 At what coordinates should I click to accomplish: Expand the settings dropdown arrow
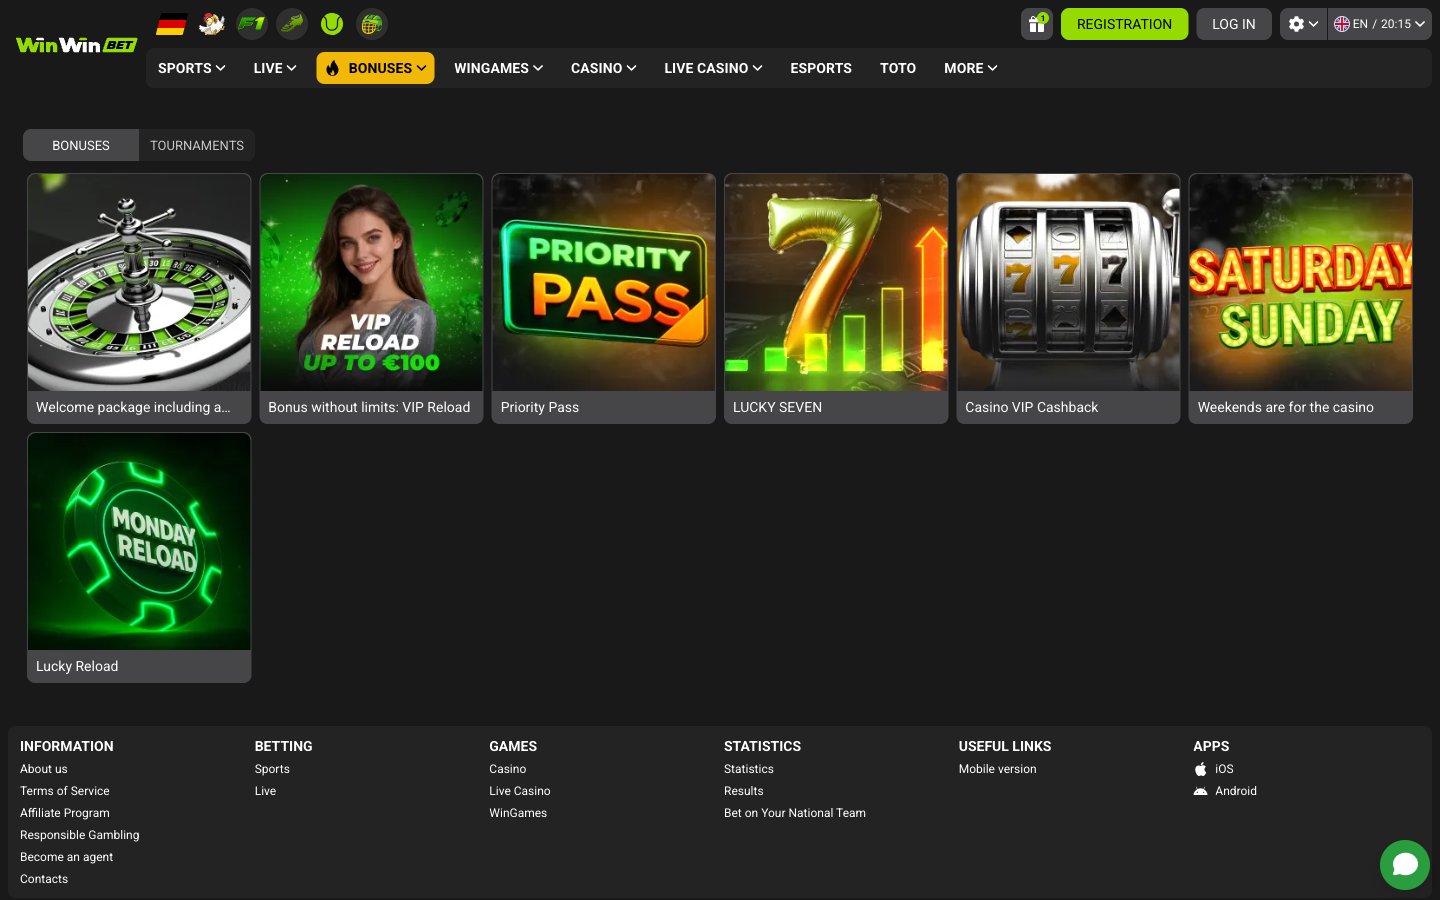pos(1313,24)
